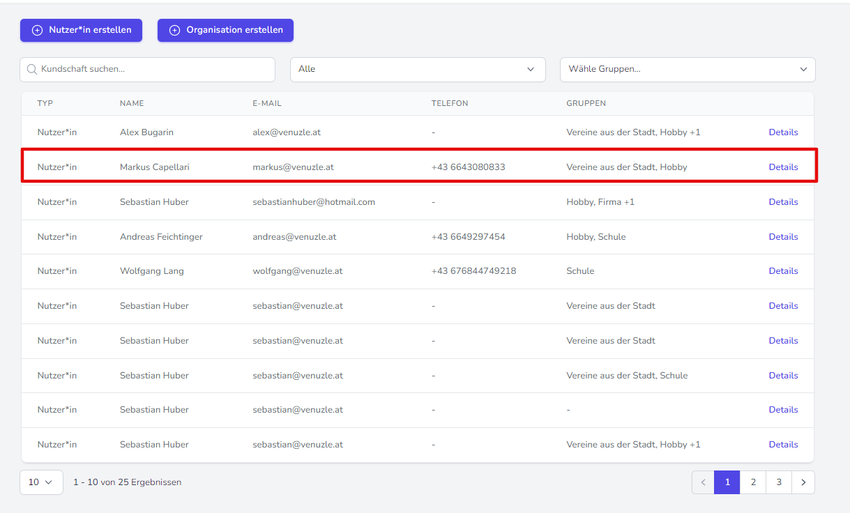Open Details for sebastianhuber@hotmail.com row
Image resolution: width=850 pixels, height=513 pixels.
783,202
